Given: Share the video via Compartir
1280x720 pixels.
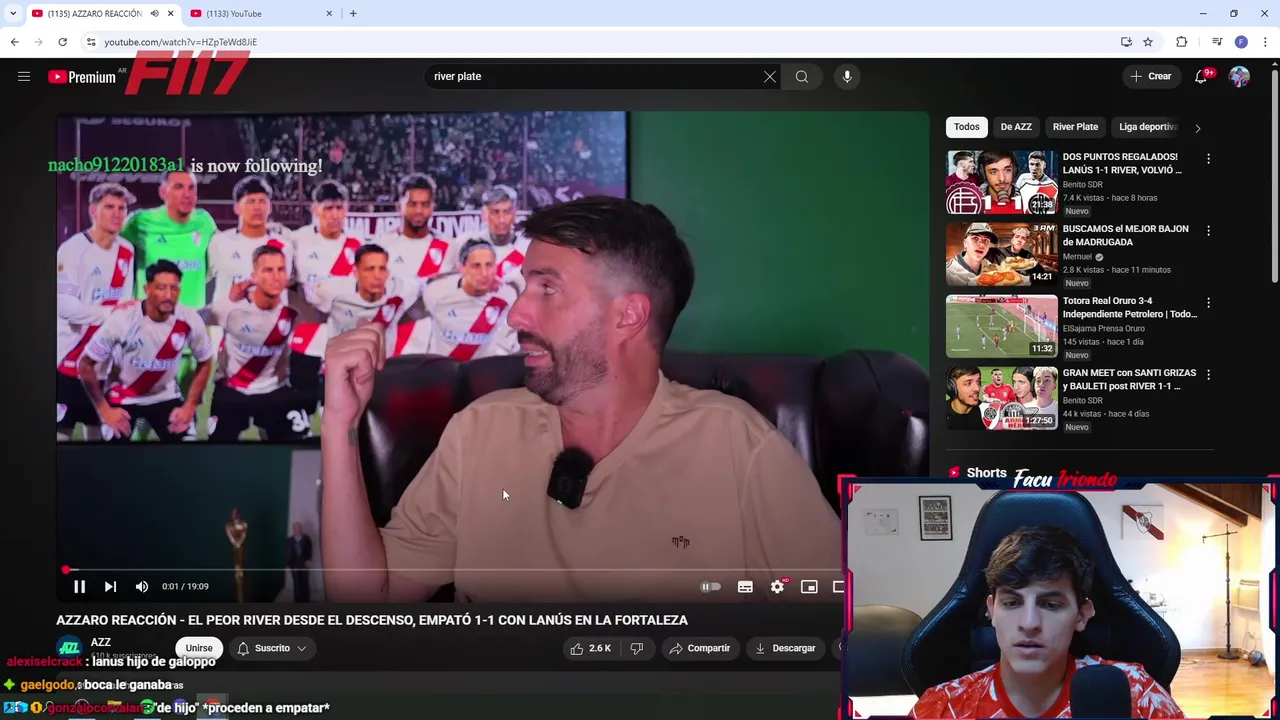Looking at the screenshot, I should click(x=700, y=648).
